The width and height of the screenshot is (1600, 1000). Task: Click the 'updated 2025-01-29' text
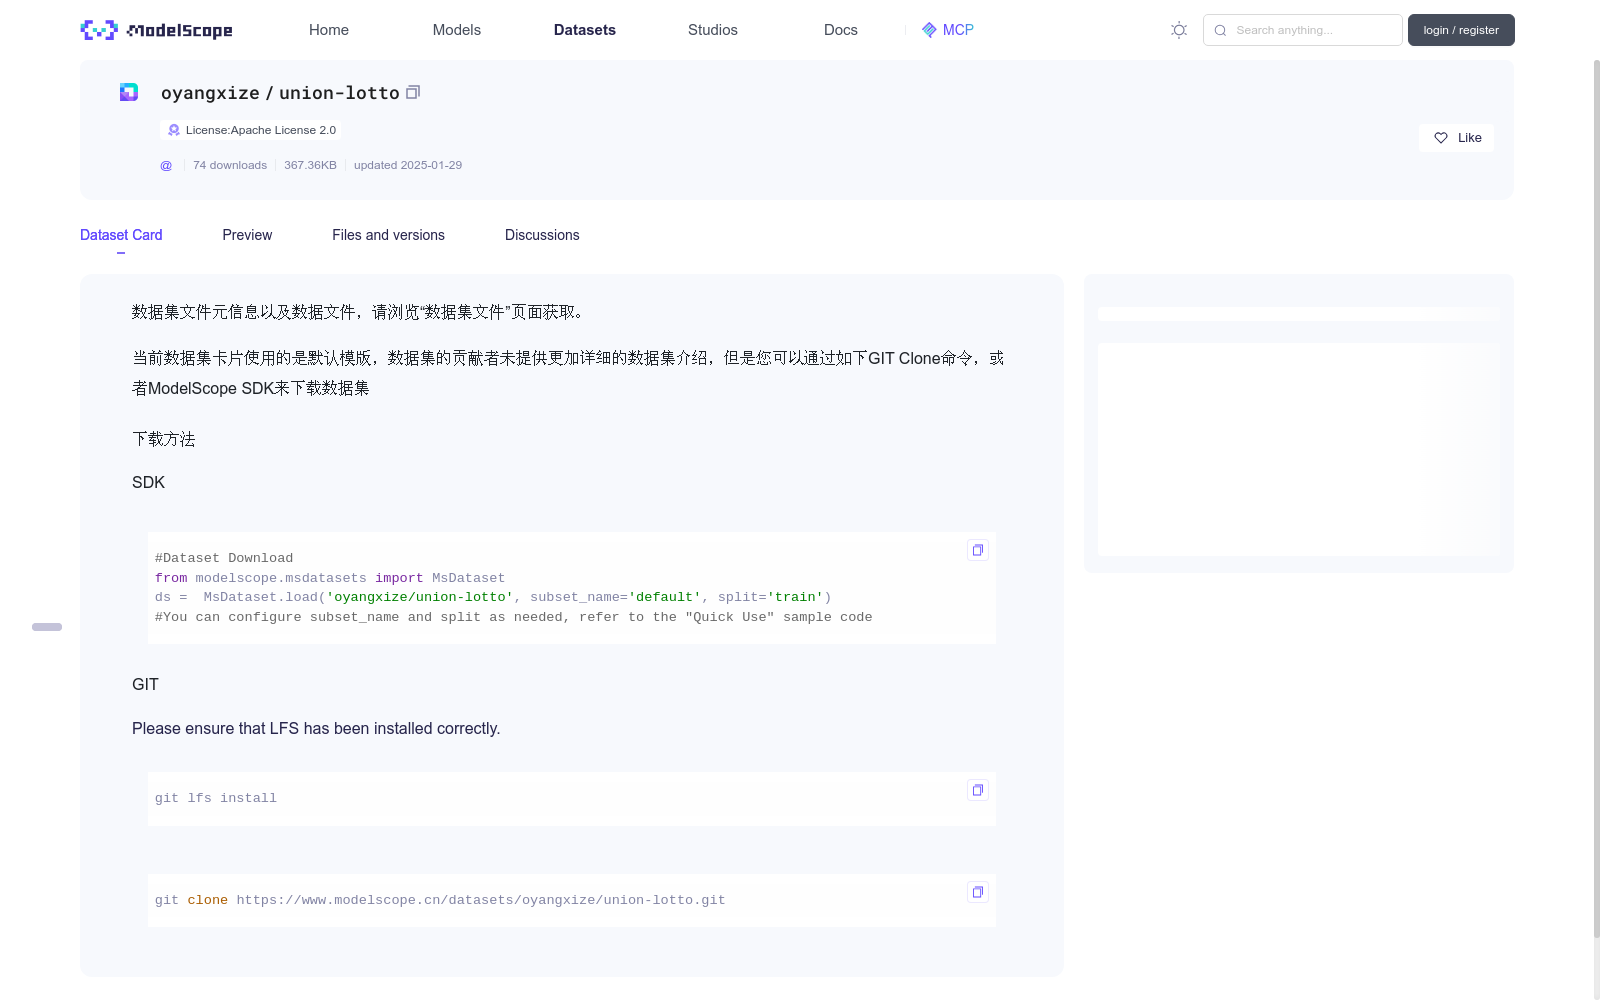(408, 165)
